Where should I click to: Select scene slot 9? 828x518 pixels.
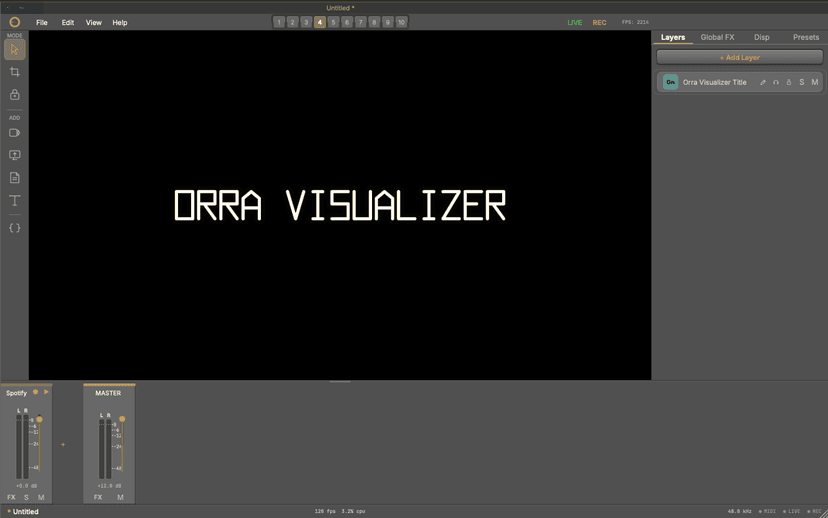[388, 22]
